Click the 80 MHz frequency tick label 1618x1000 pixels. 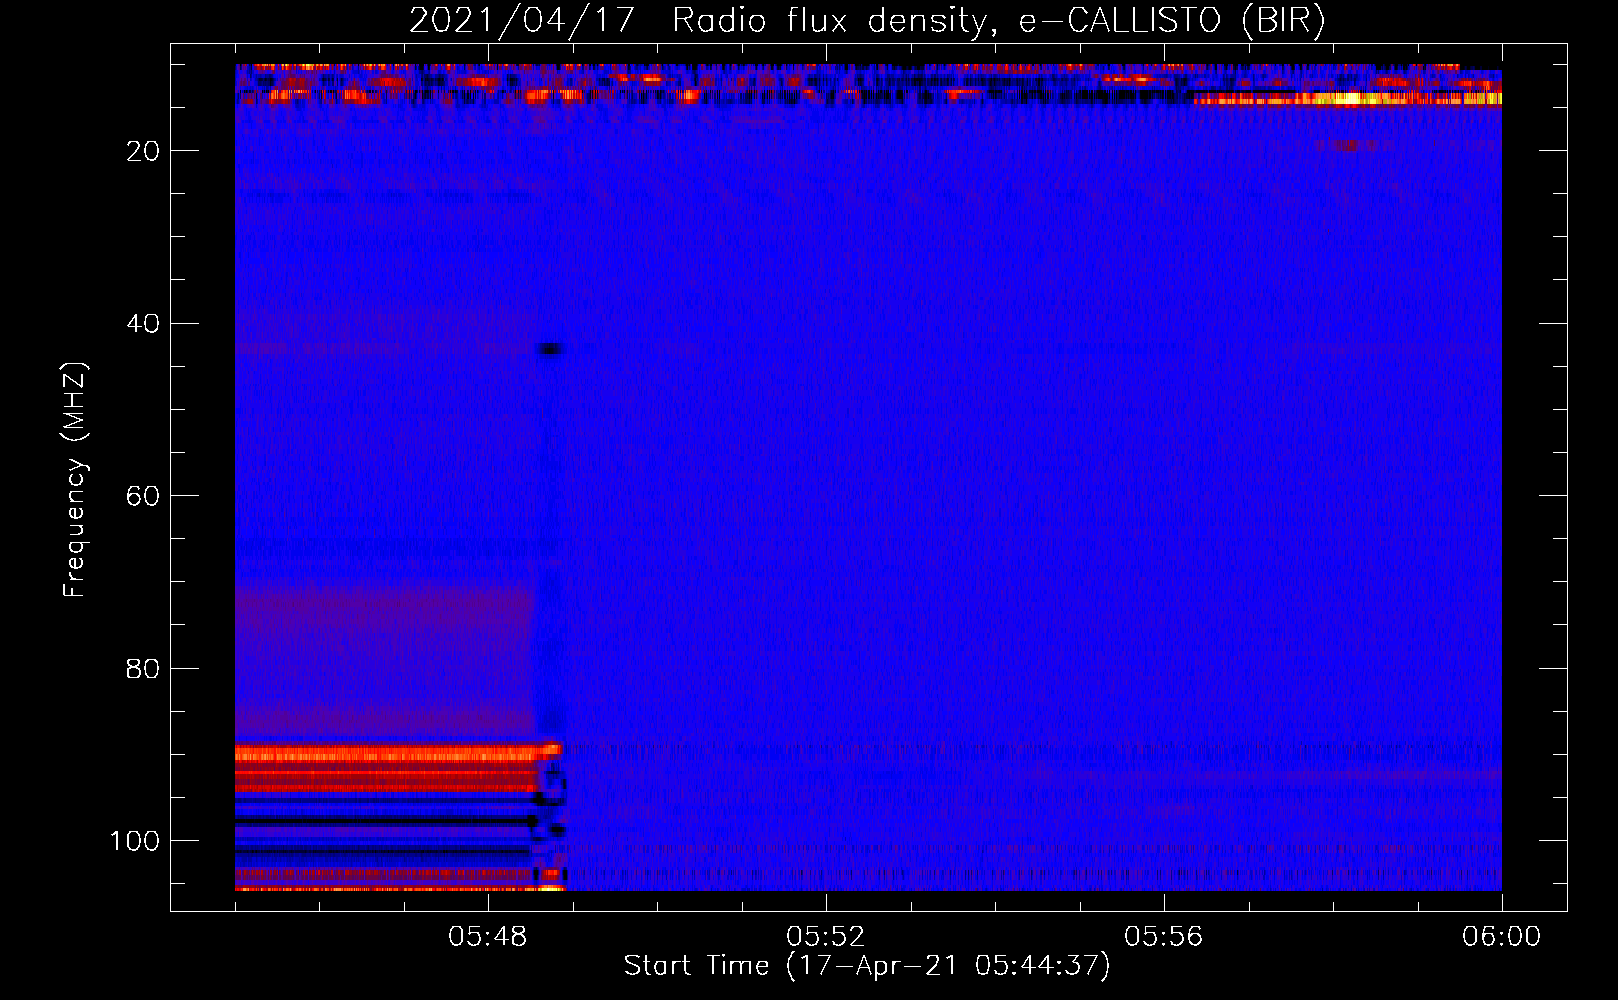[143, 668]
